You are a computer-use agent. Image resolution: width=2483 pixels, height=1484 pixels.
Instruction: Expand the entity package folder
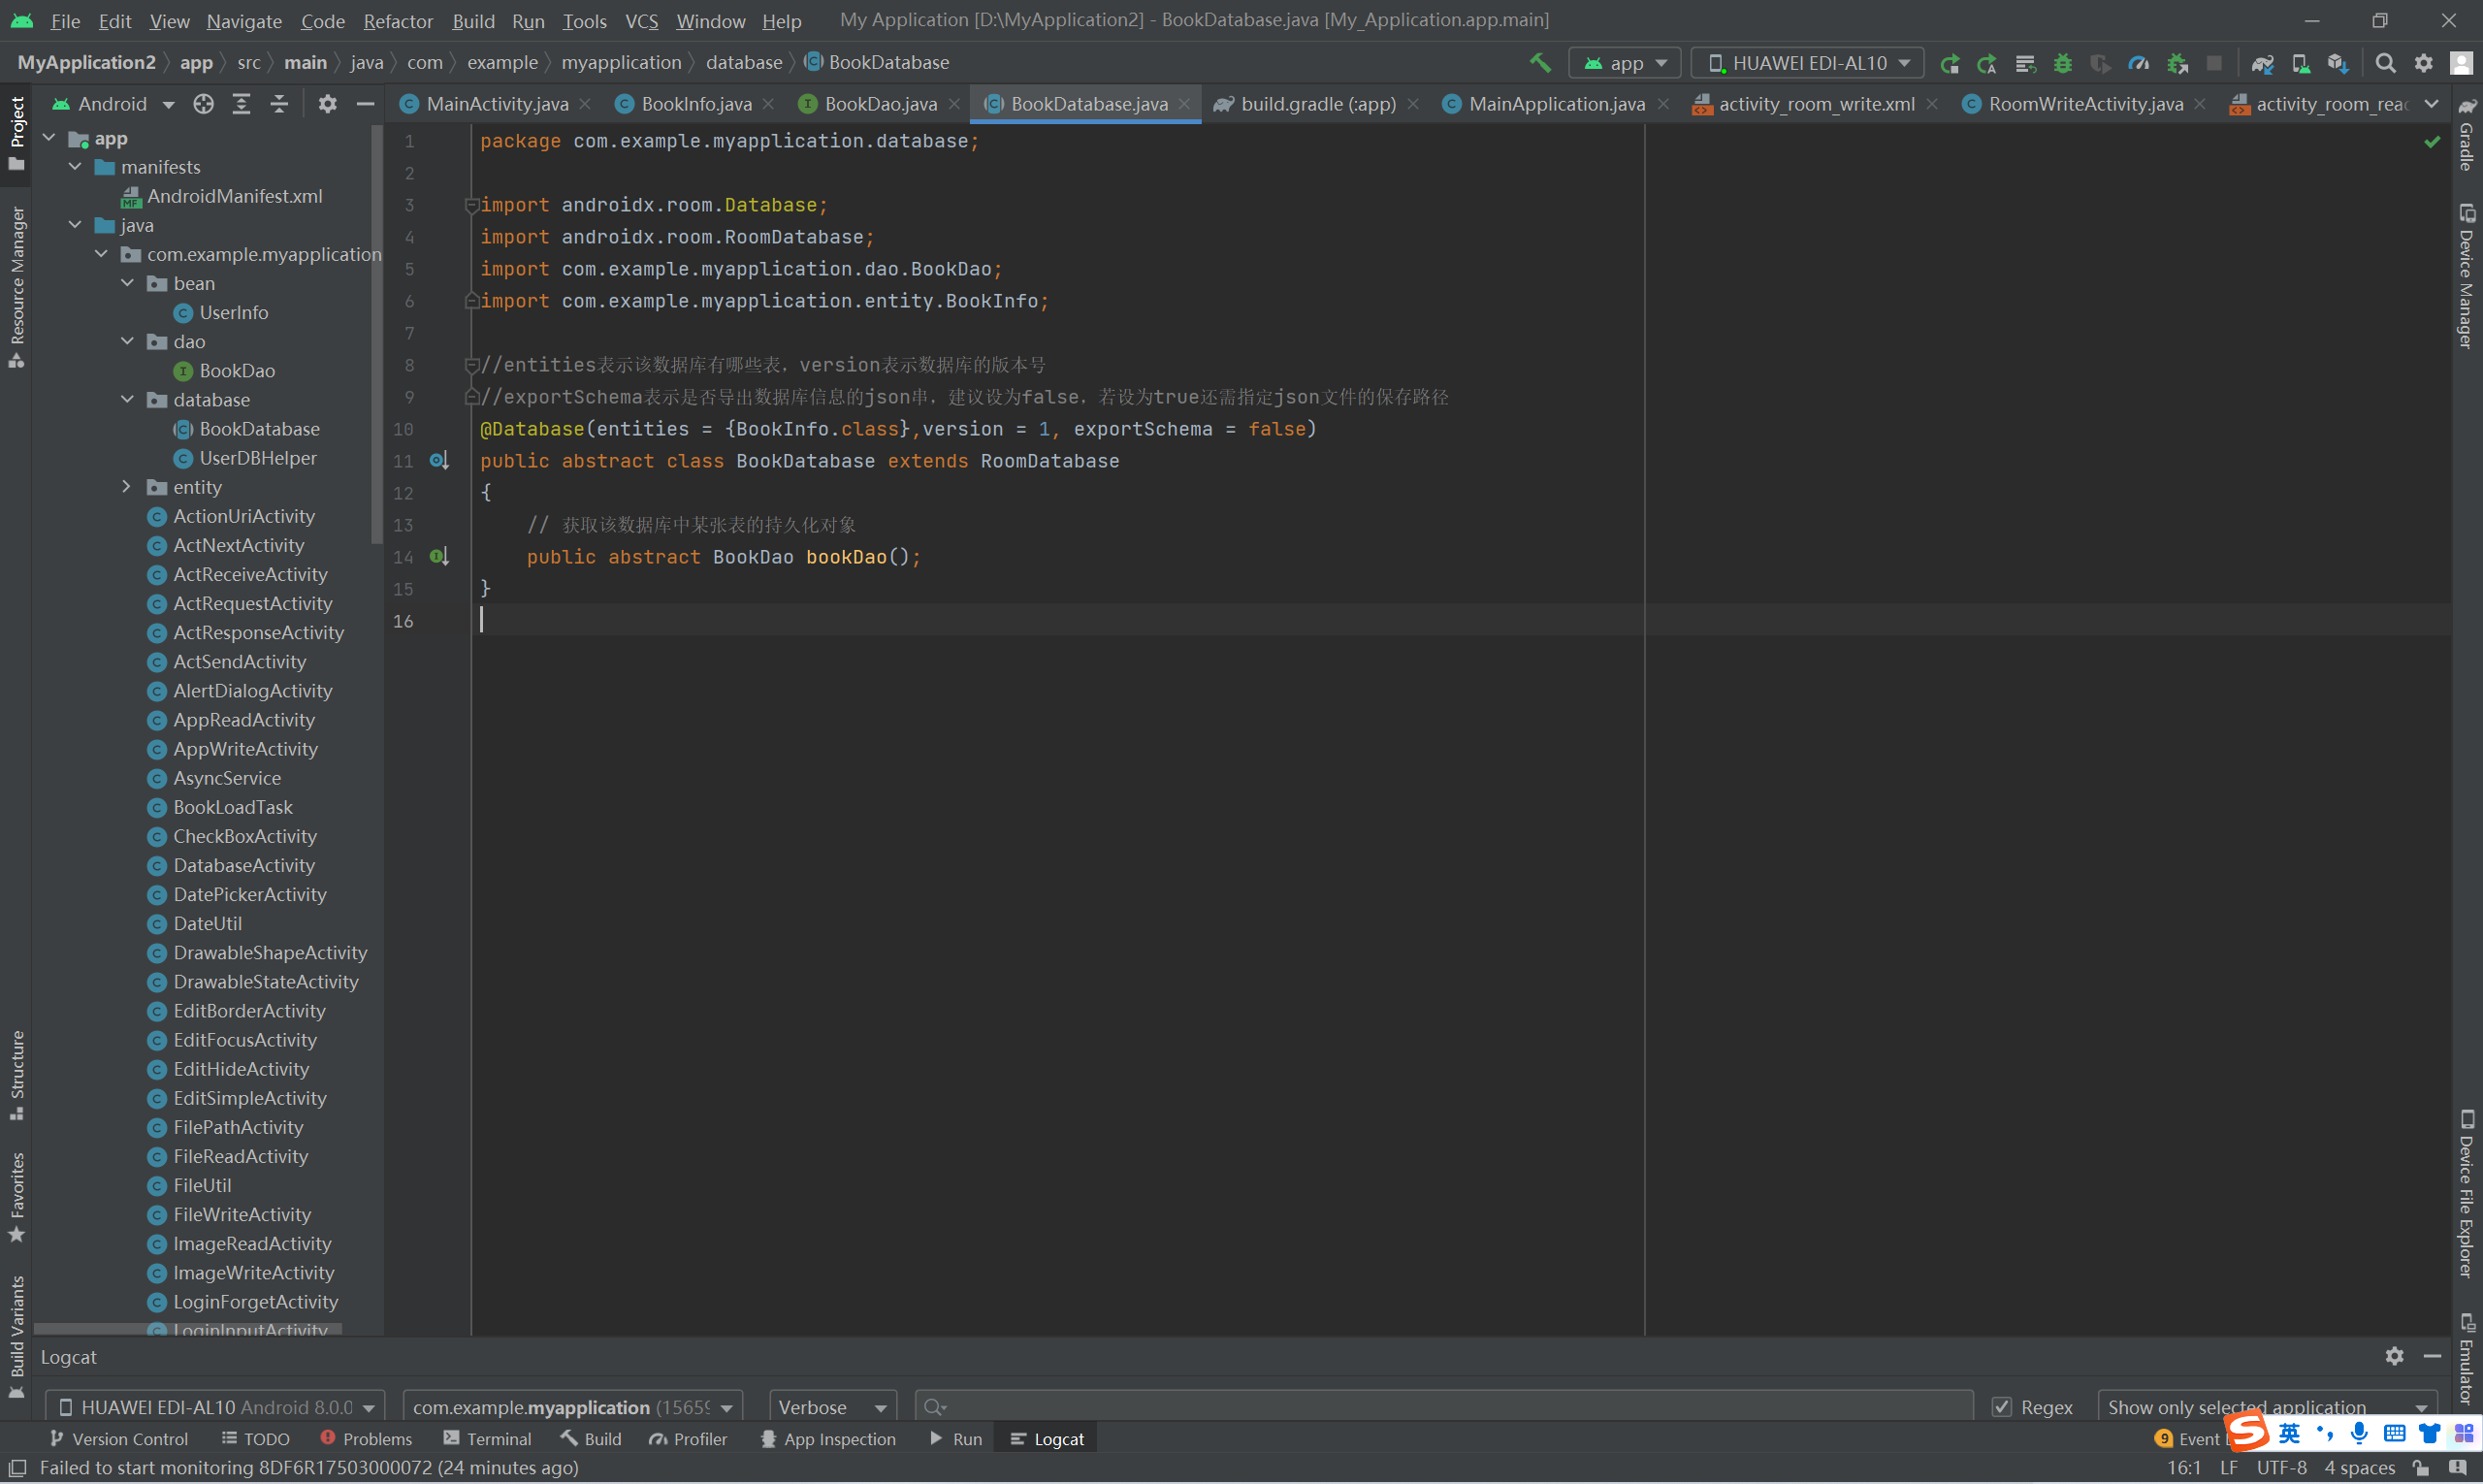[x=126, y=487]
